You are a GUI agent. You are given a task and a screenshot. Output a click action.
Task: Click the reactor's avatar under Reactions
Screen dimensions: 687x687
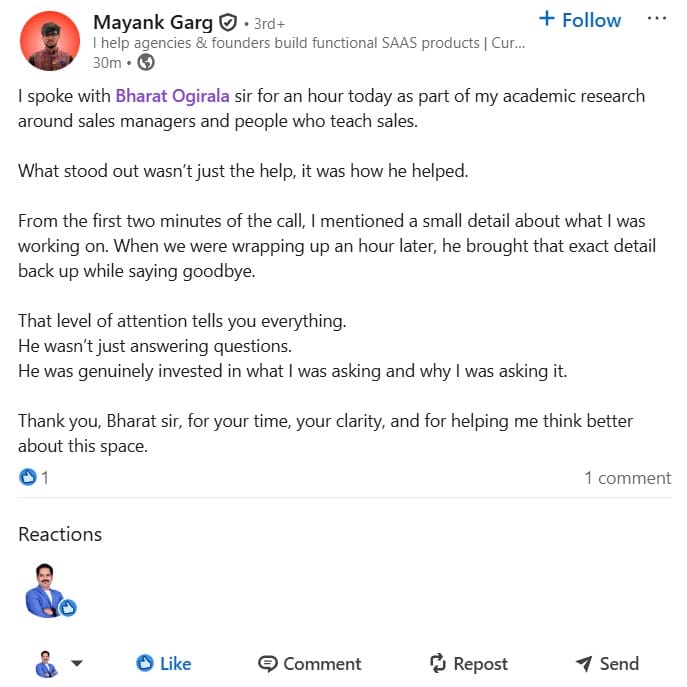pos(45,590)
